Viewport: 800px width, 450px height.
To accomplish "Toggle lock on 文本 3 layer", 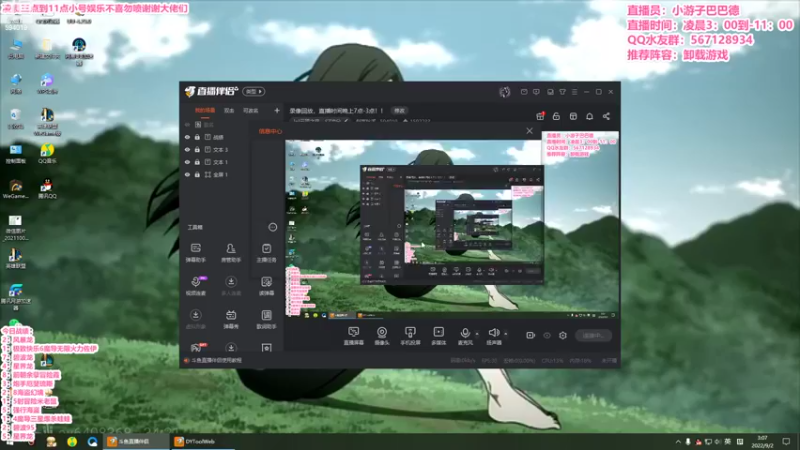I will click(x=197, y=149).
